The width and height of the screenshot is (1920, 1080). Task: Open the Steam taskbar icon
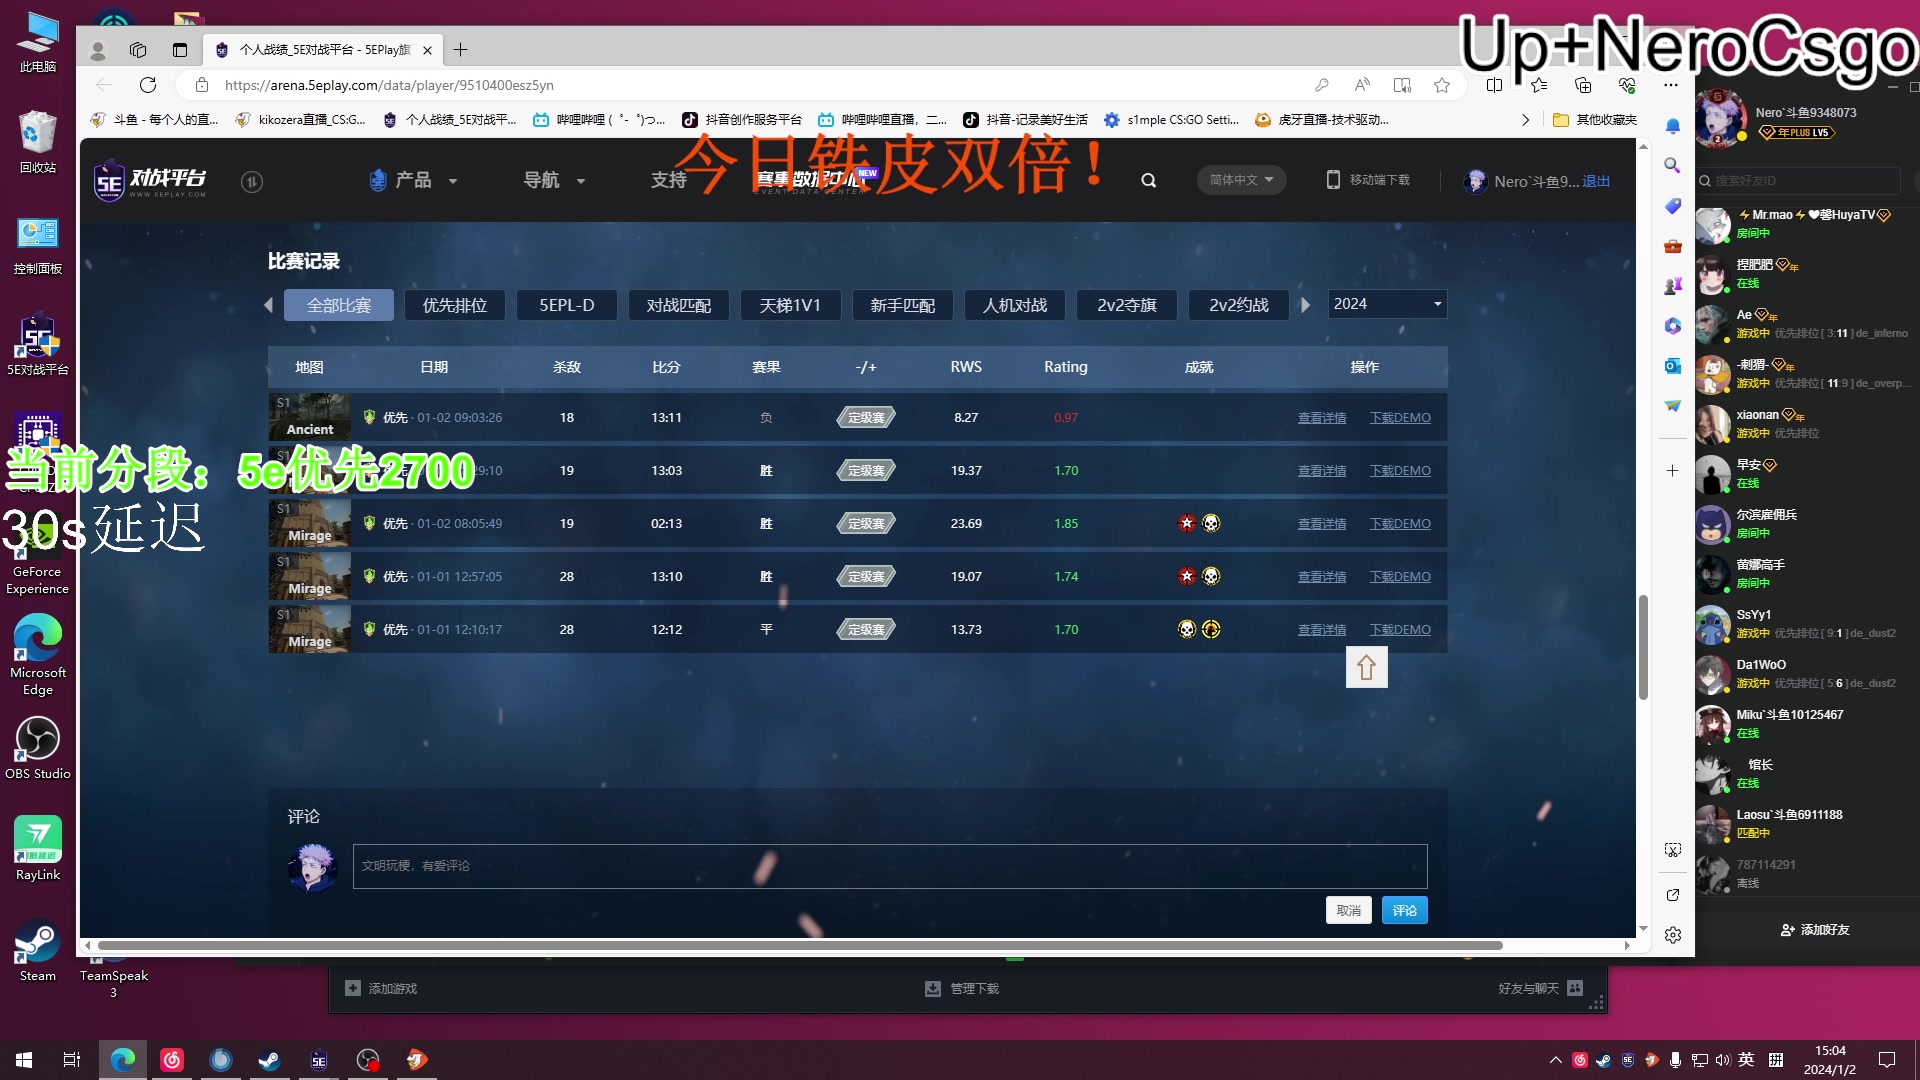coord(269,1060)
